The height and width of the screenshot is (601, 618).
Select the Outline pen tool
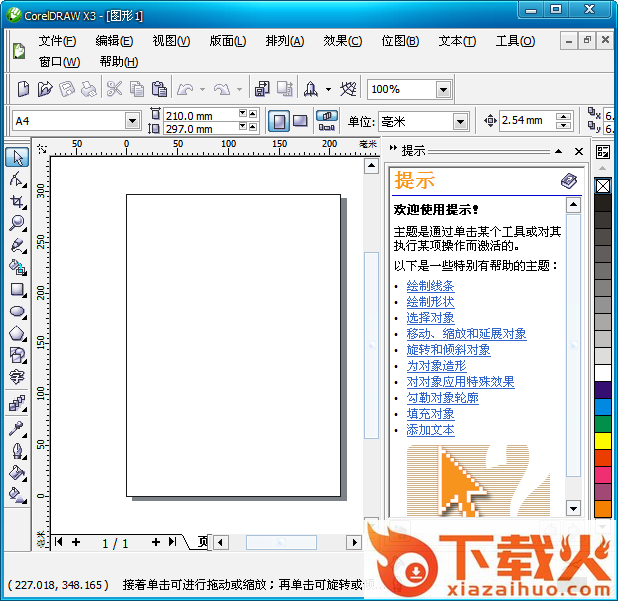17,451
